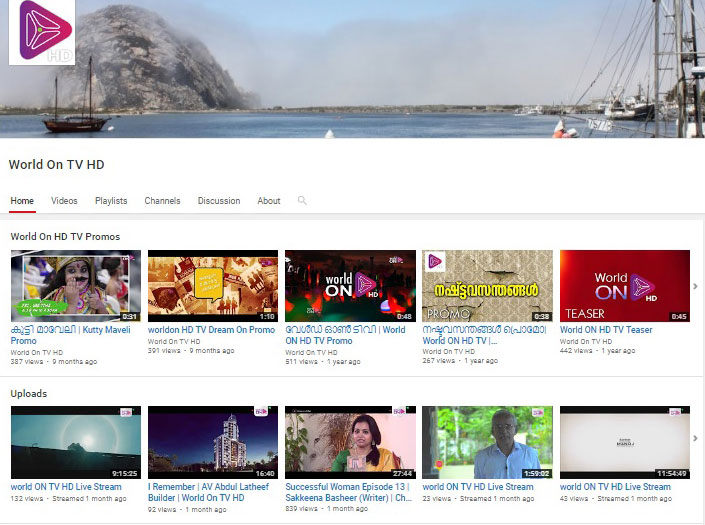
Task: Open Live Stream title with 43 views
Action: coord(615,487)
